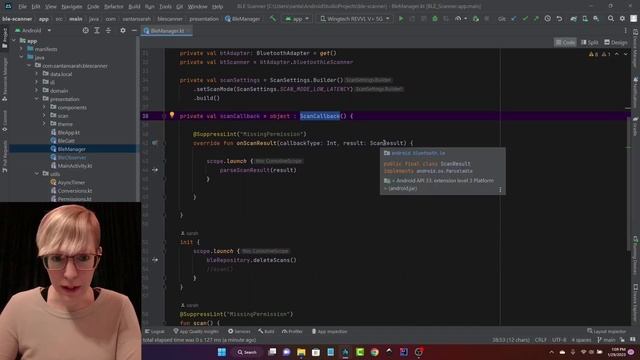
Task: Open the Profiler tool window
Action: tap(292, 331)
